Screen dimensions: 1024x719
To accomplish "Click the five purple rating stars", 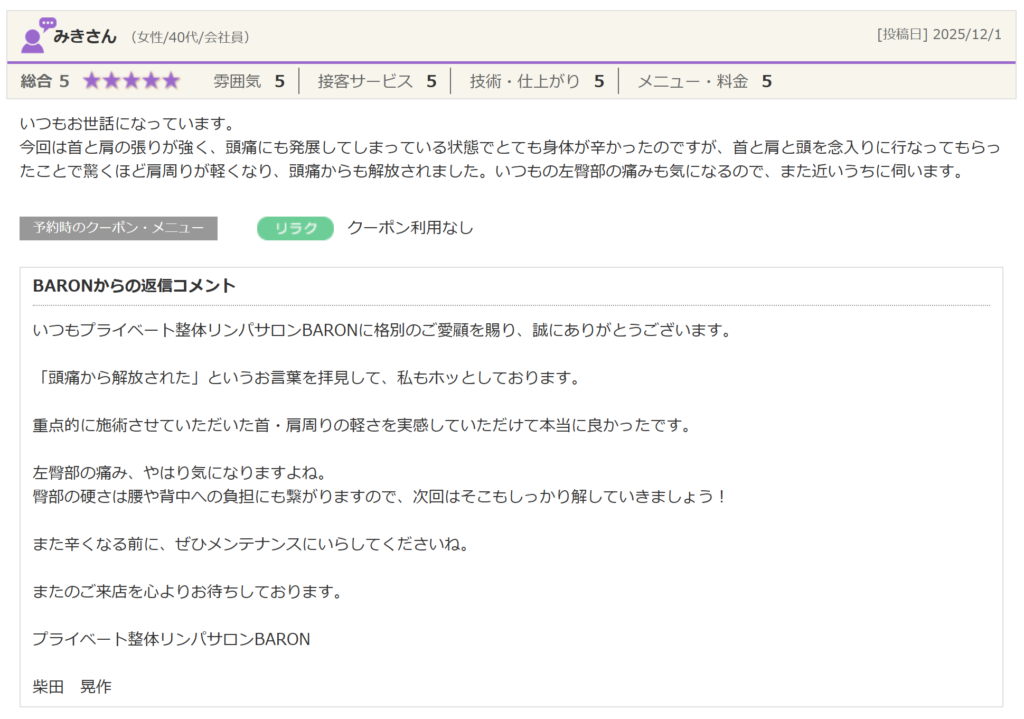I will point(131,81).
